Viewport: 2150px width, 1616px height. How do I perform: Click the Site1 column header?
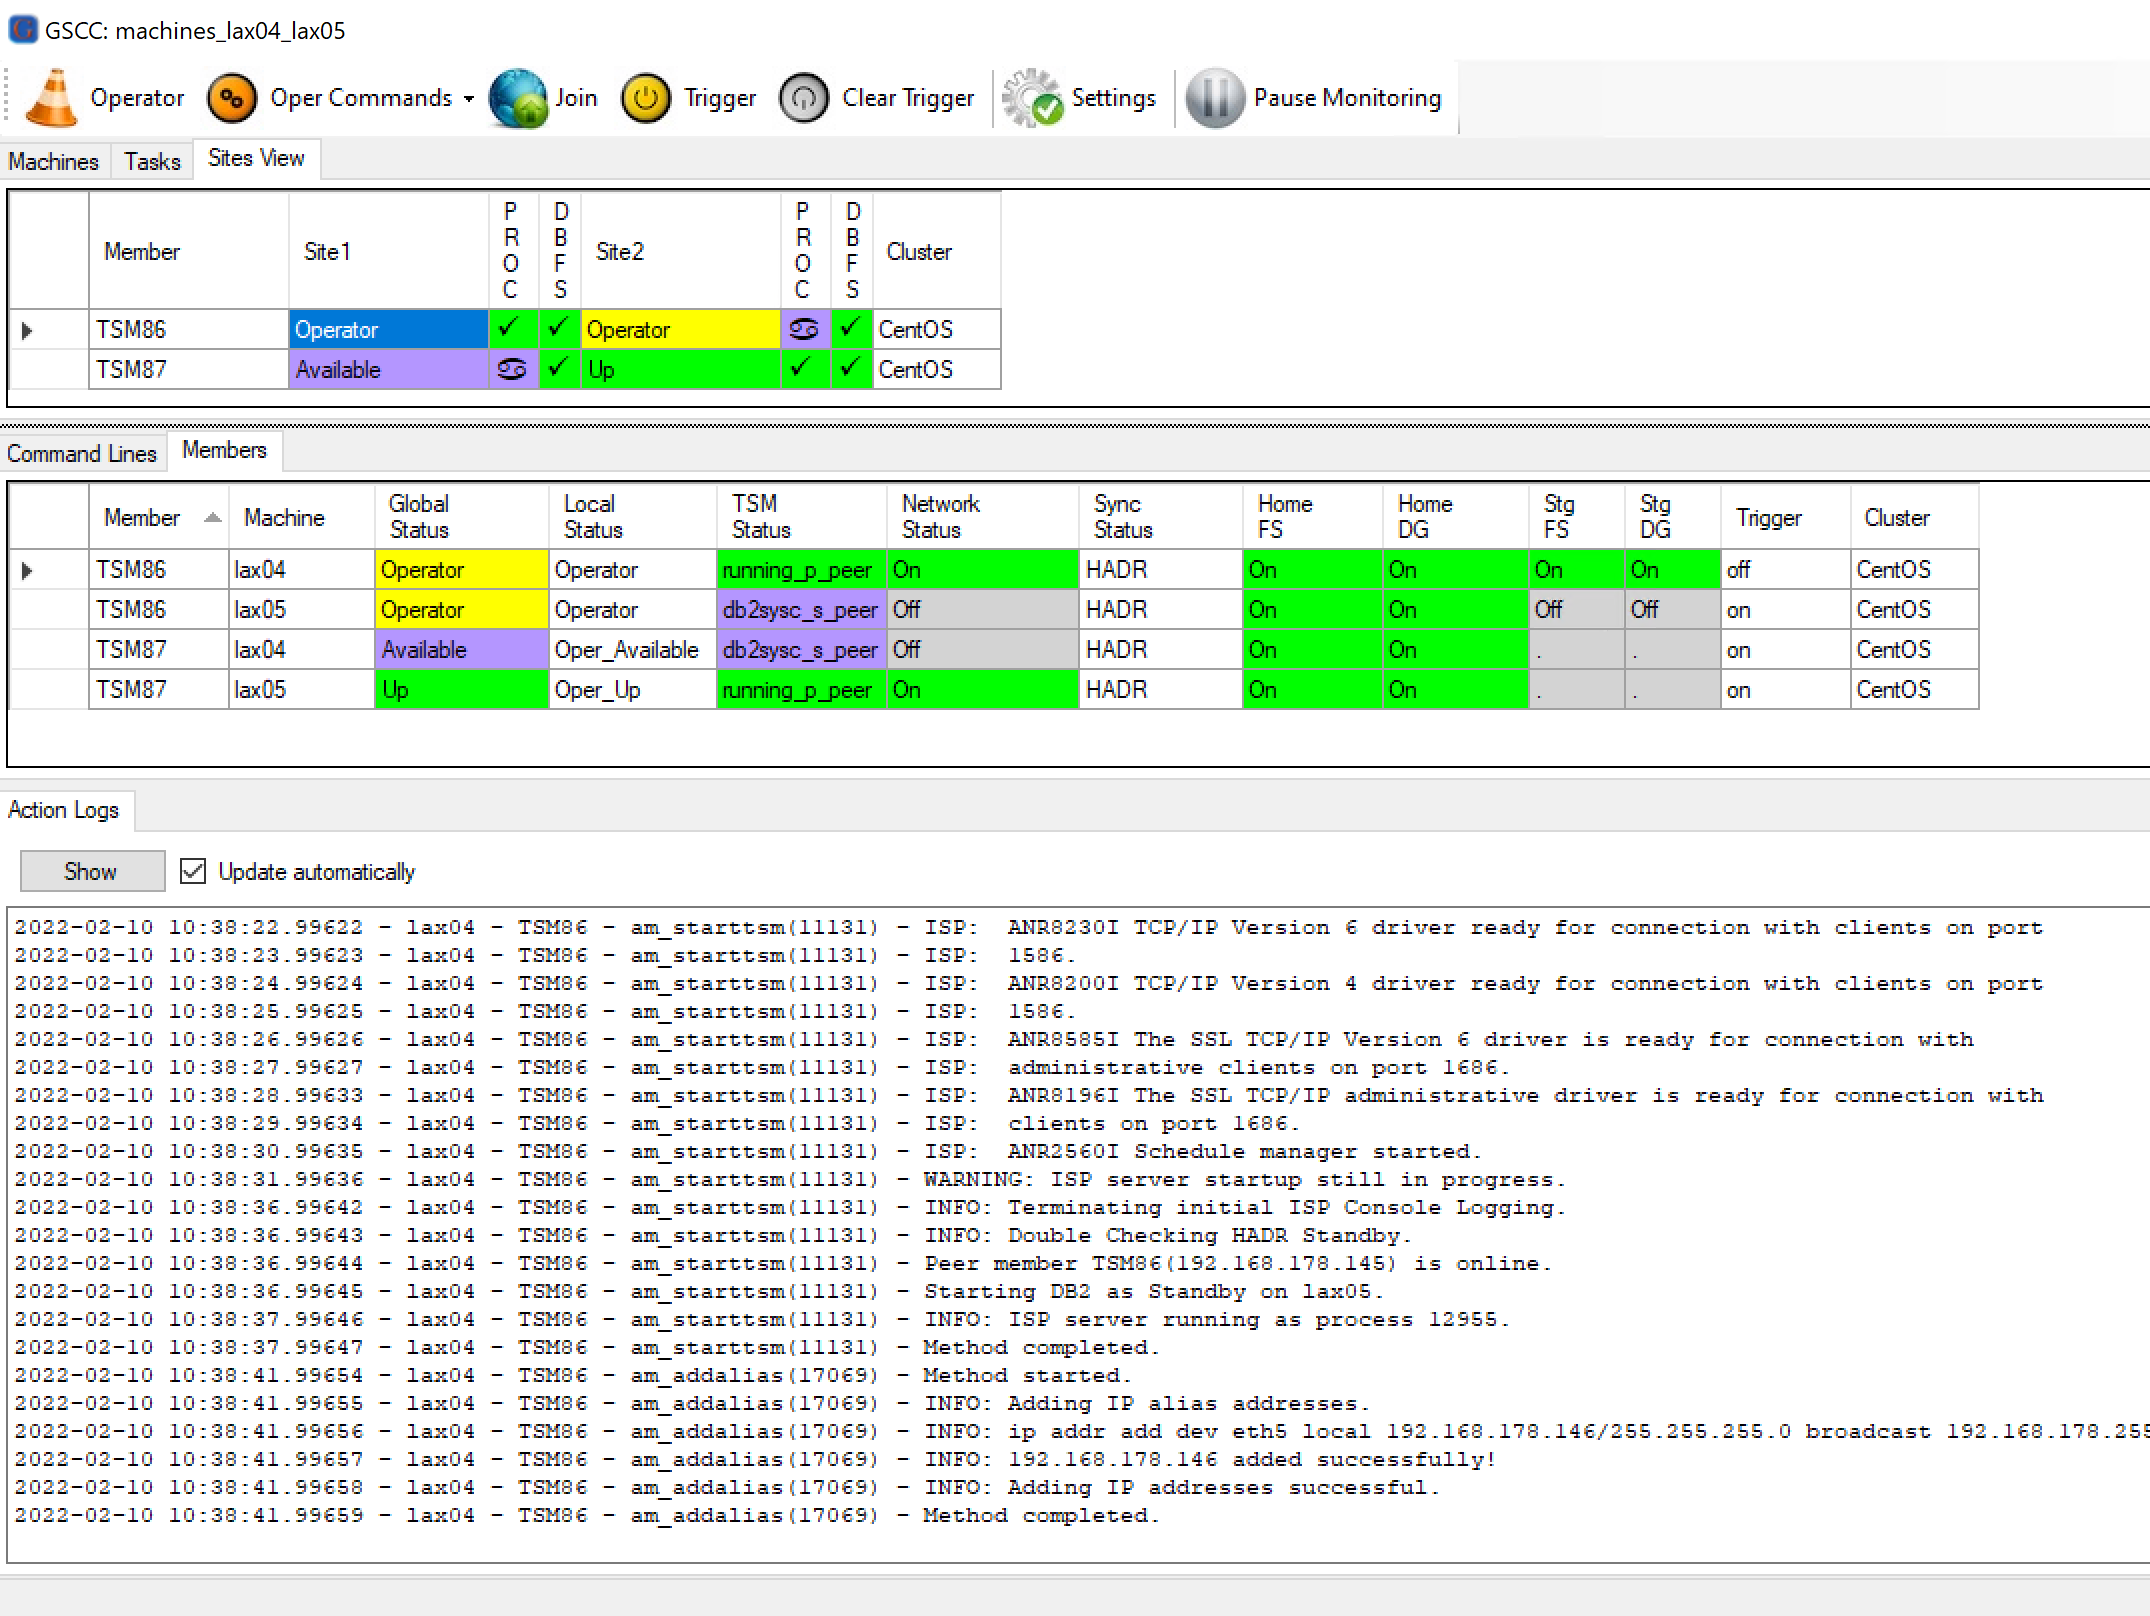388,251
